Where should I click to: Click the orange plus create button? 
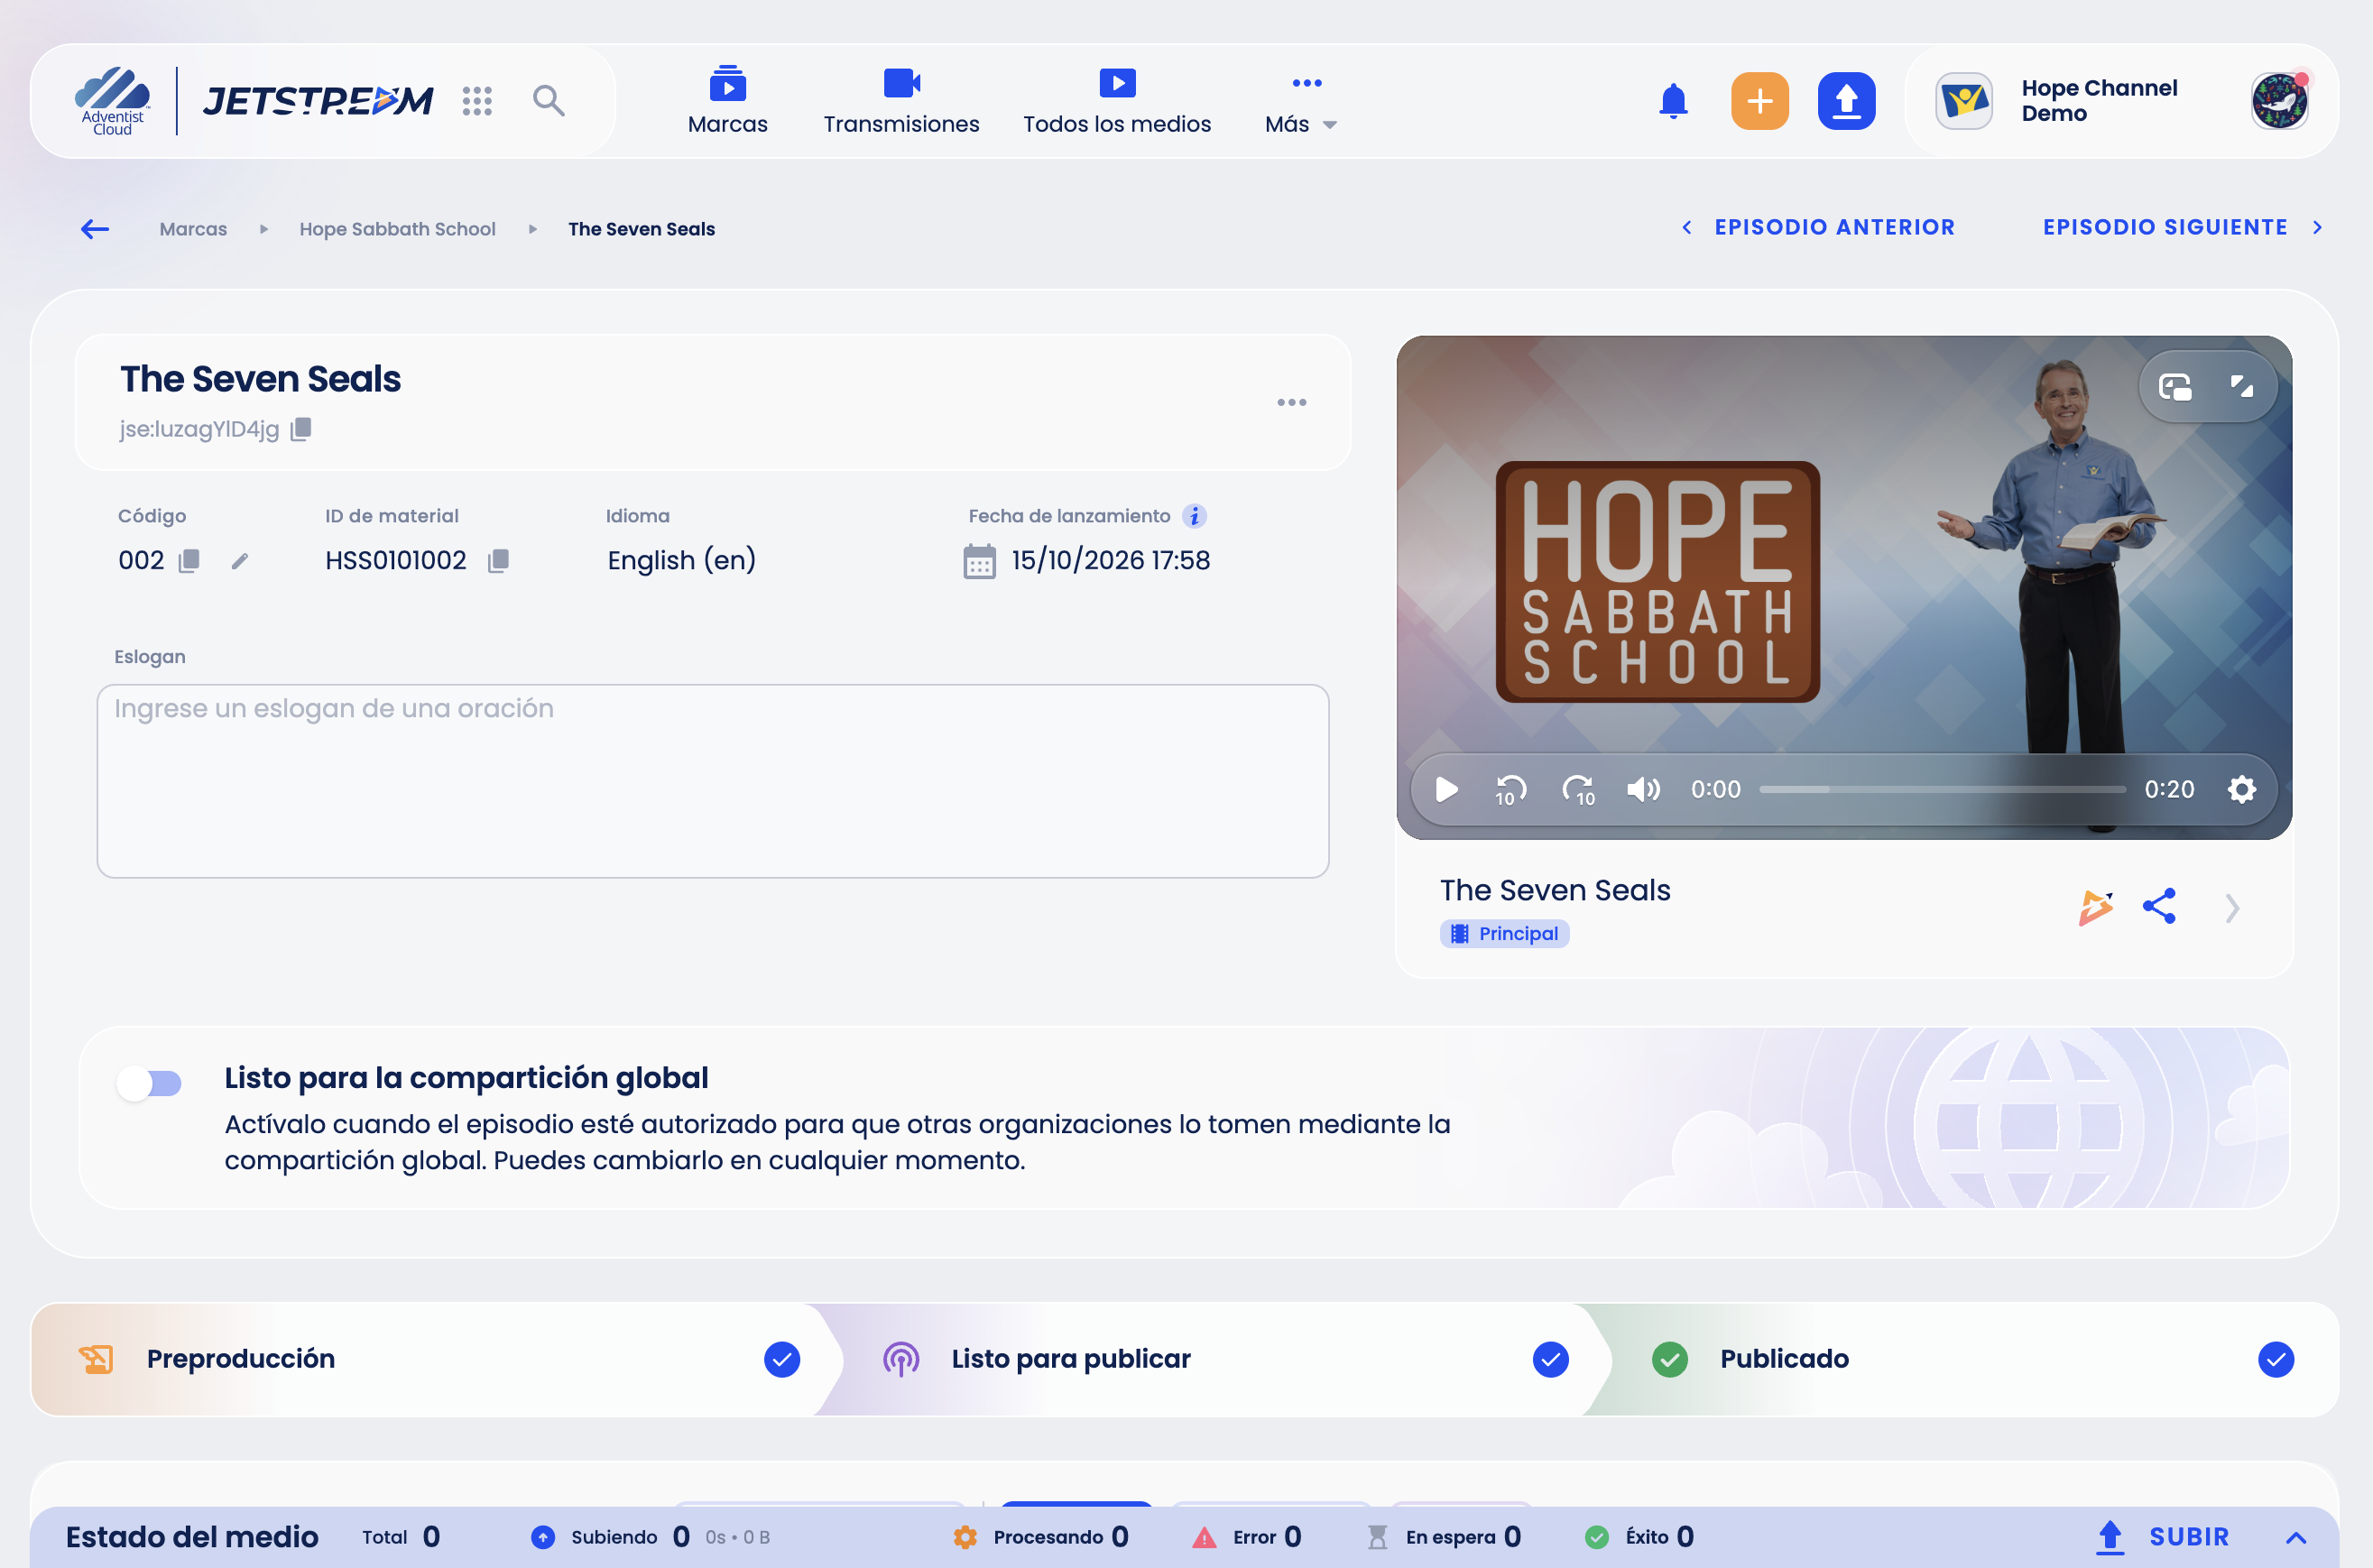1759,101
